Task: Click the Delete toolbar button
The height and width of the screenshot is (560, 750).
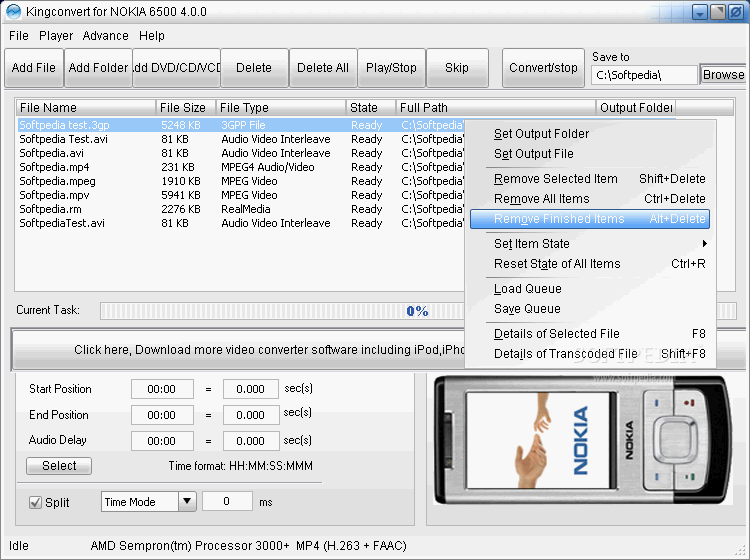Action: click(254, 68)
